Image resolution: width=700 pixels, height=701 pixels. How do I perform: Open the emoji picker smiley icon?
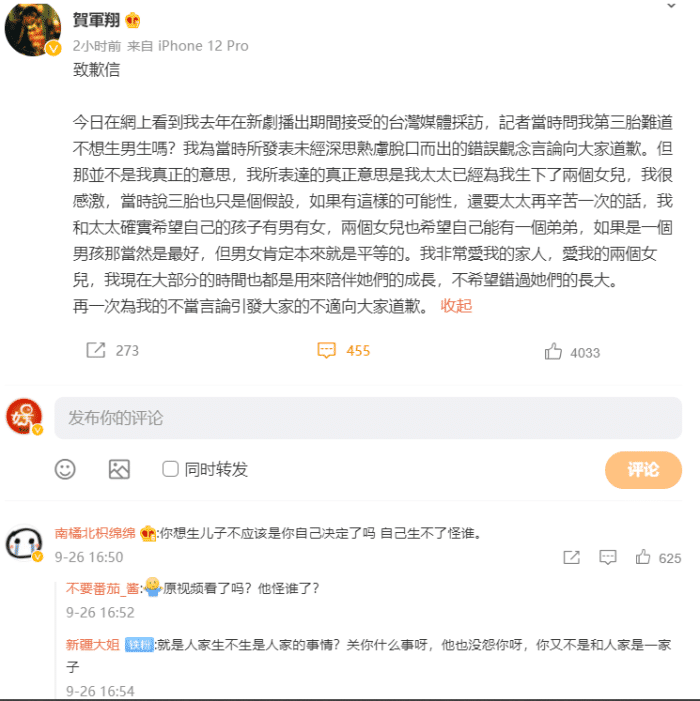(65, 469)
